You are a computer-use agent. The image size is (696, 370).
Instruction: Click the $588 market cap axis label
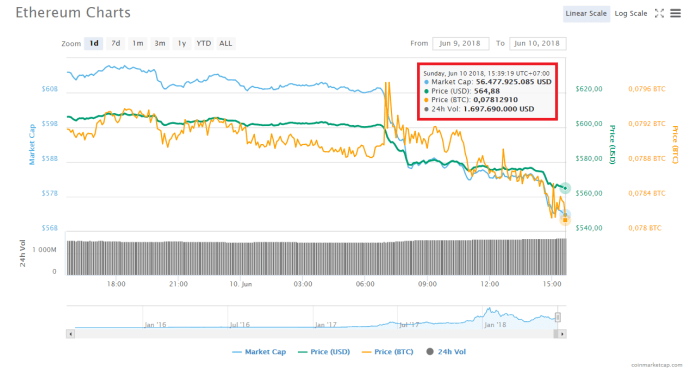tap(50, 158)
